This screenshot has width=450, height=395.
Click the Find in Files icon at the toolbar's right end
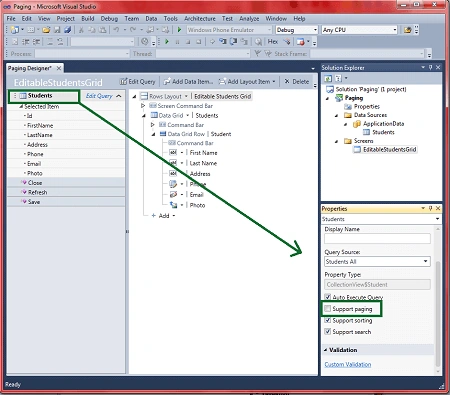pyautogui.click(x=407, y=30)
